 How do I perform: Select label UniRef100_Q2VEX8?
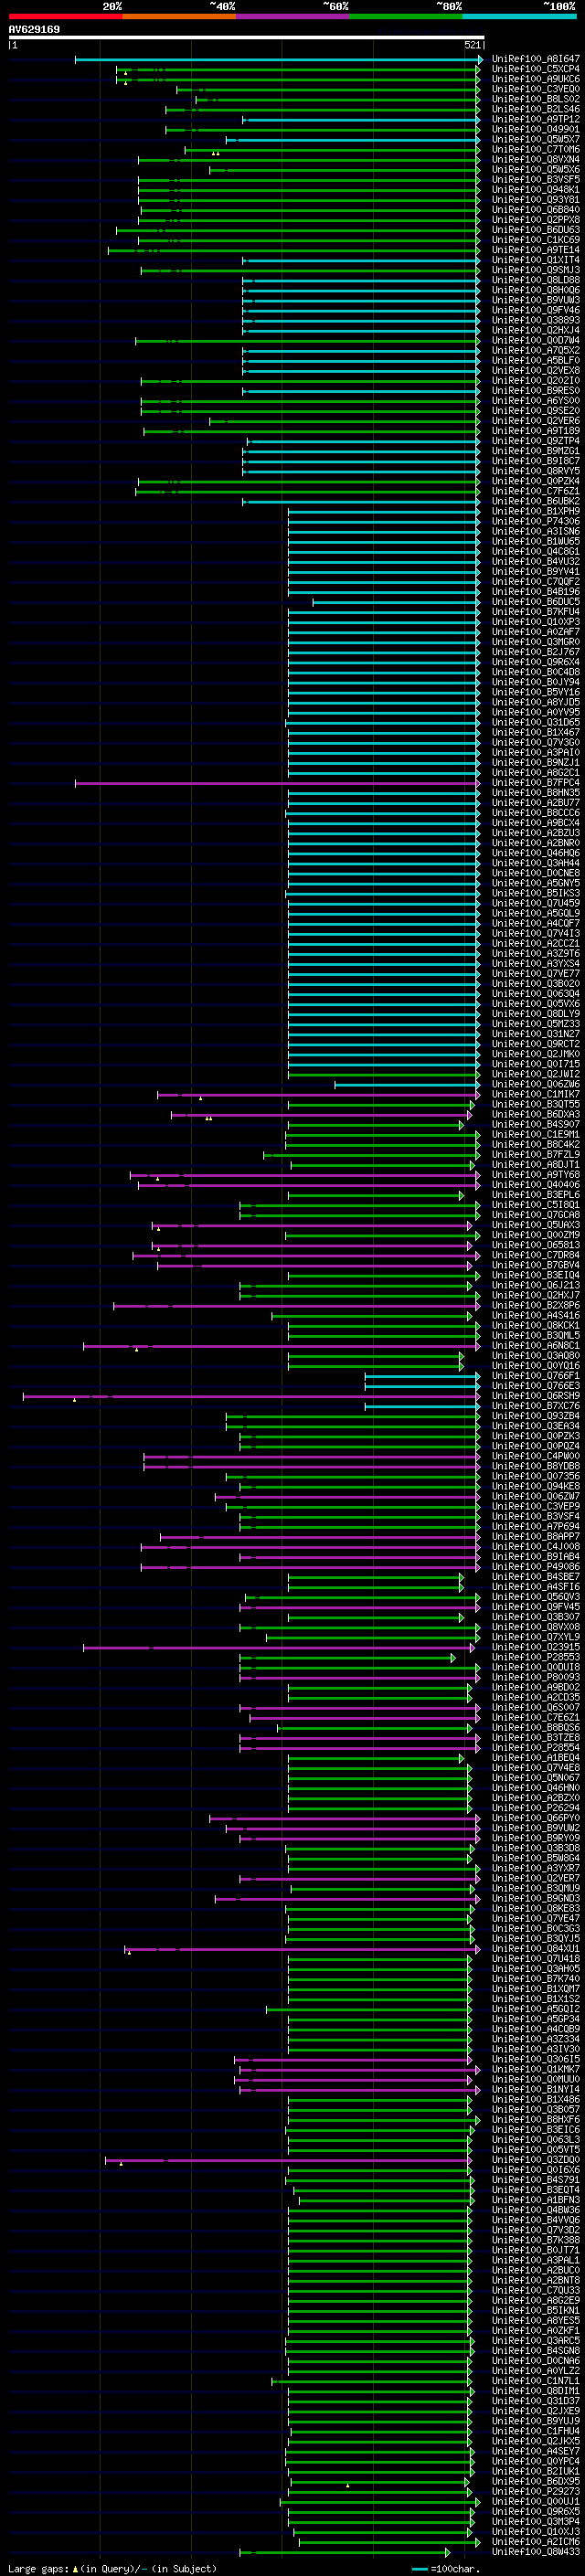pyautogui.click(x=535, y=370)
